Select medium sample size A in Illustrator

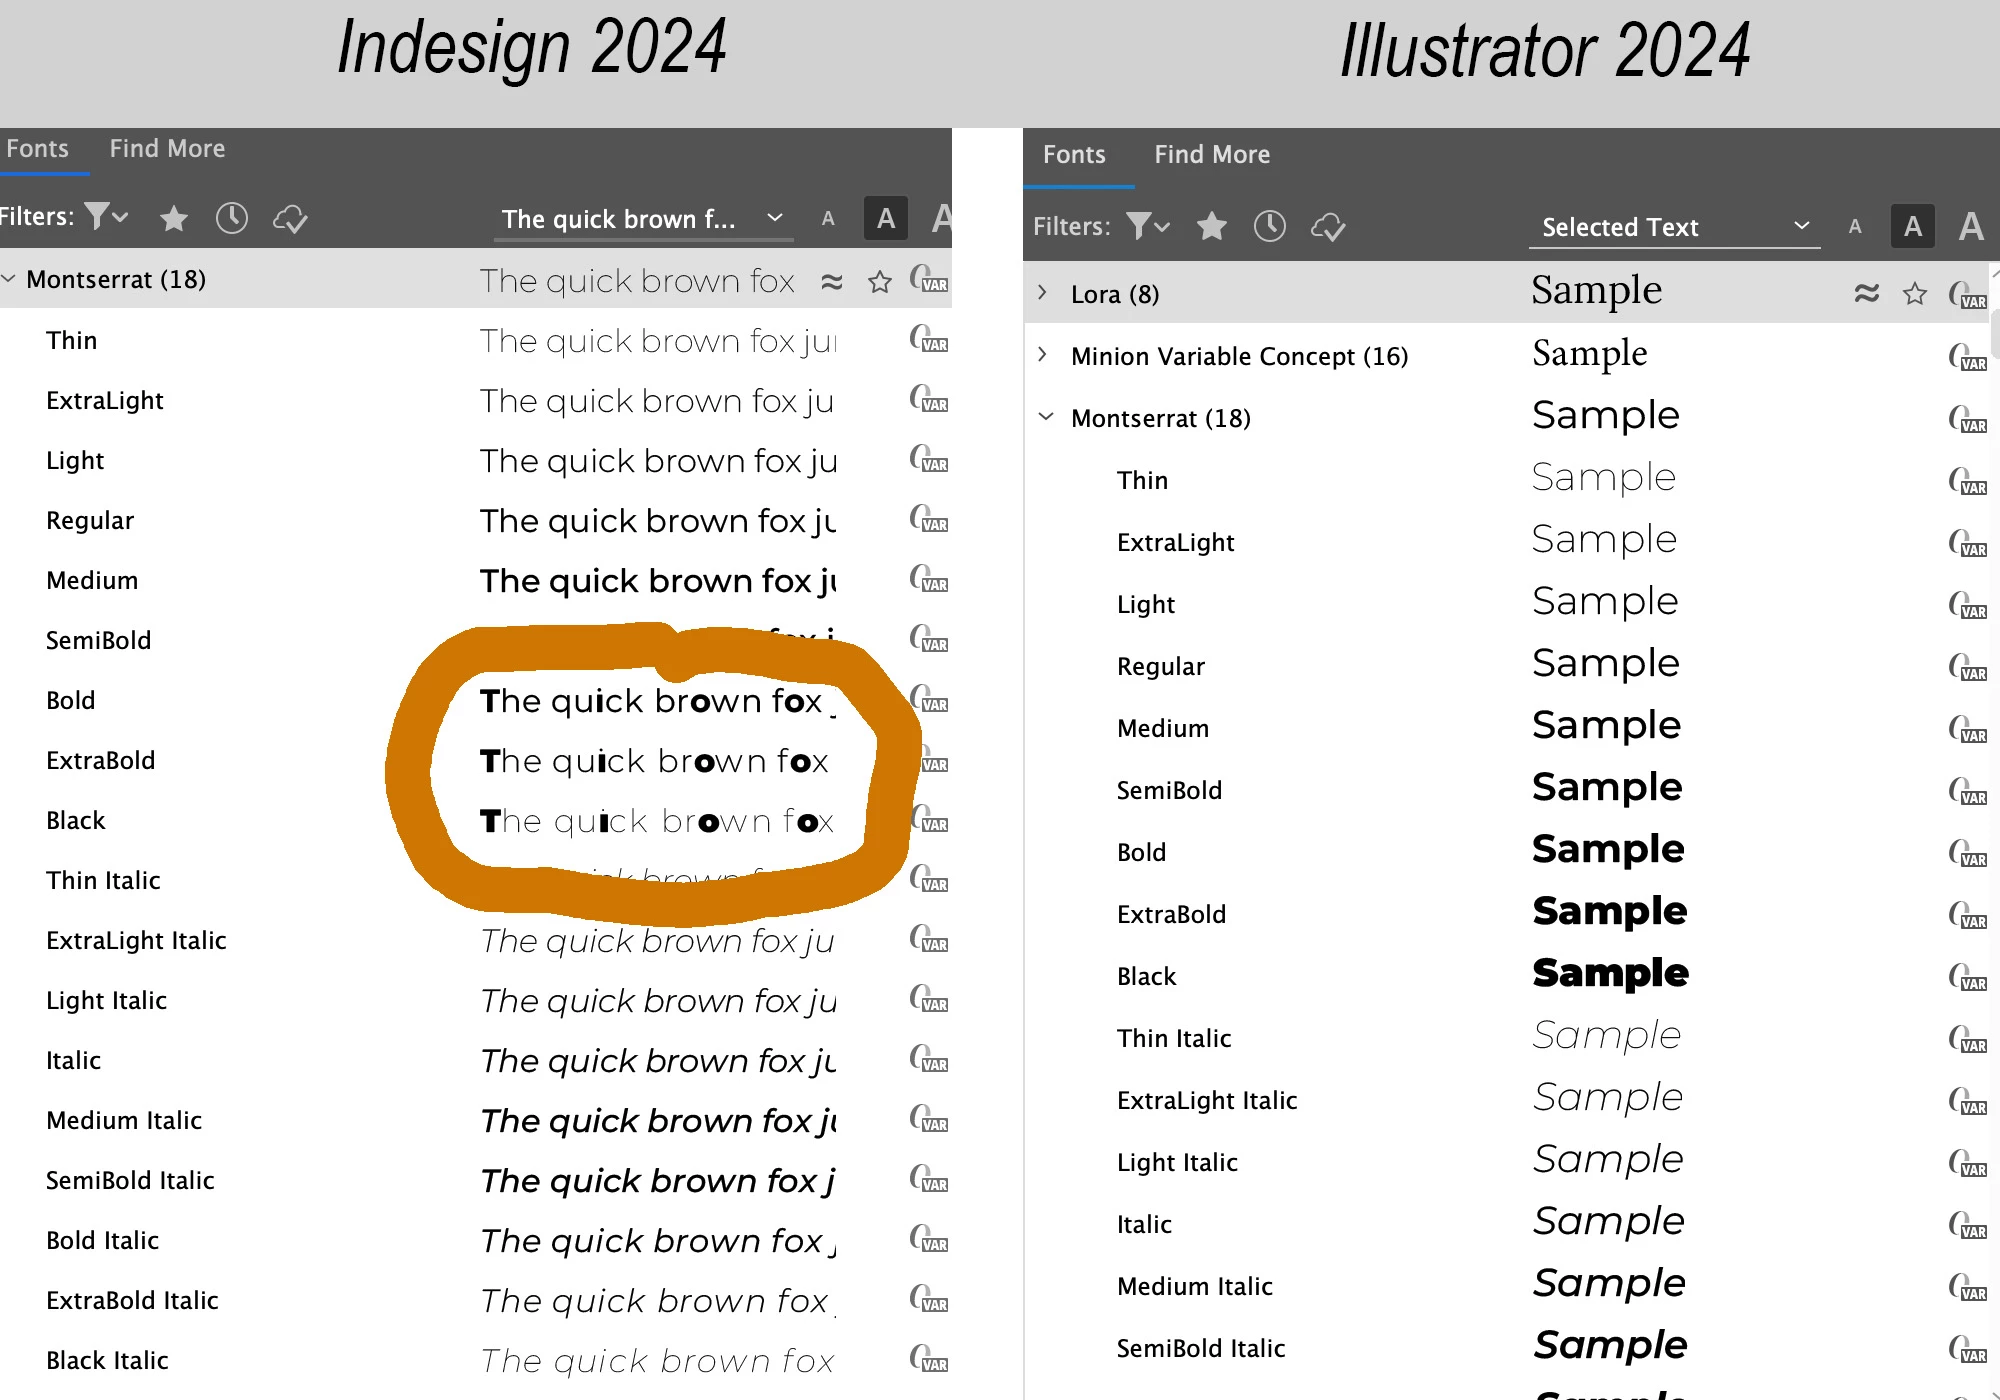1912,226
